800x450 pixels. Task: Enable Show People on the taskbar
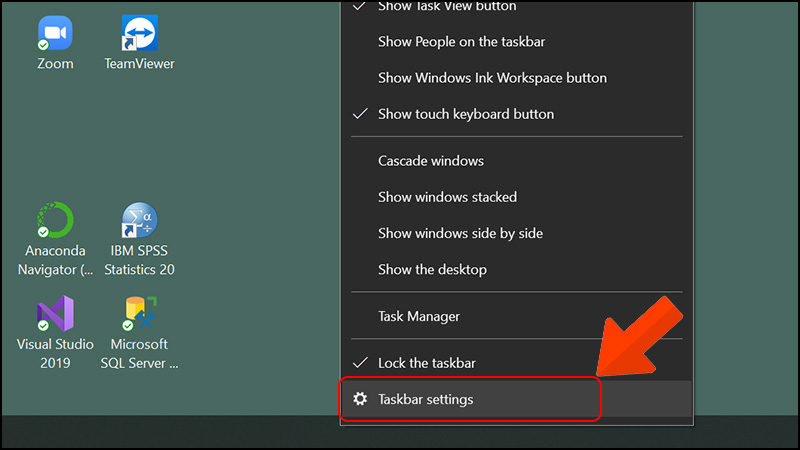point(461,41)
